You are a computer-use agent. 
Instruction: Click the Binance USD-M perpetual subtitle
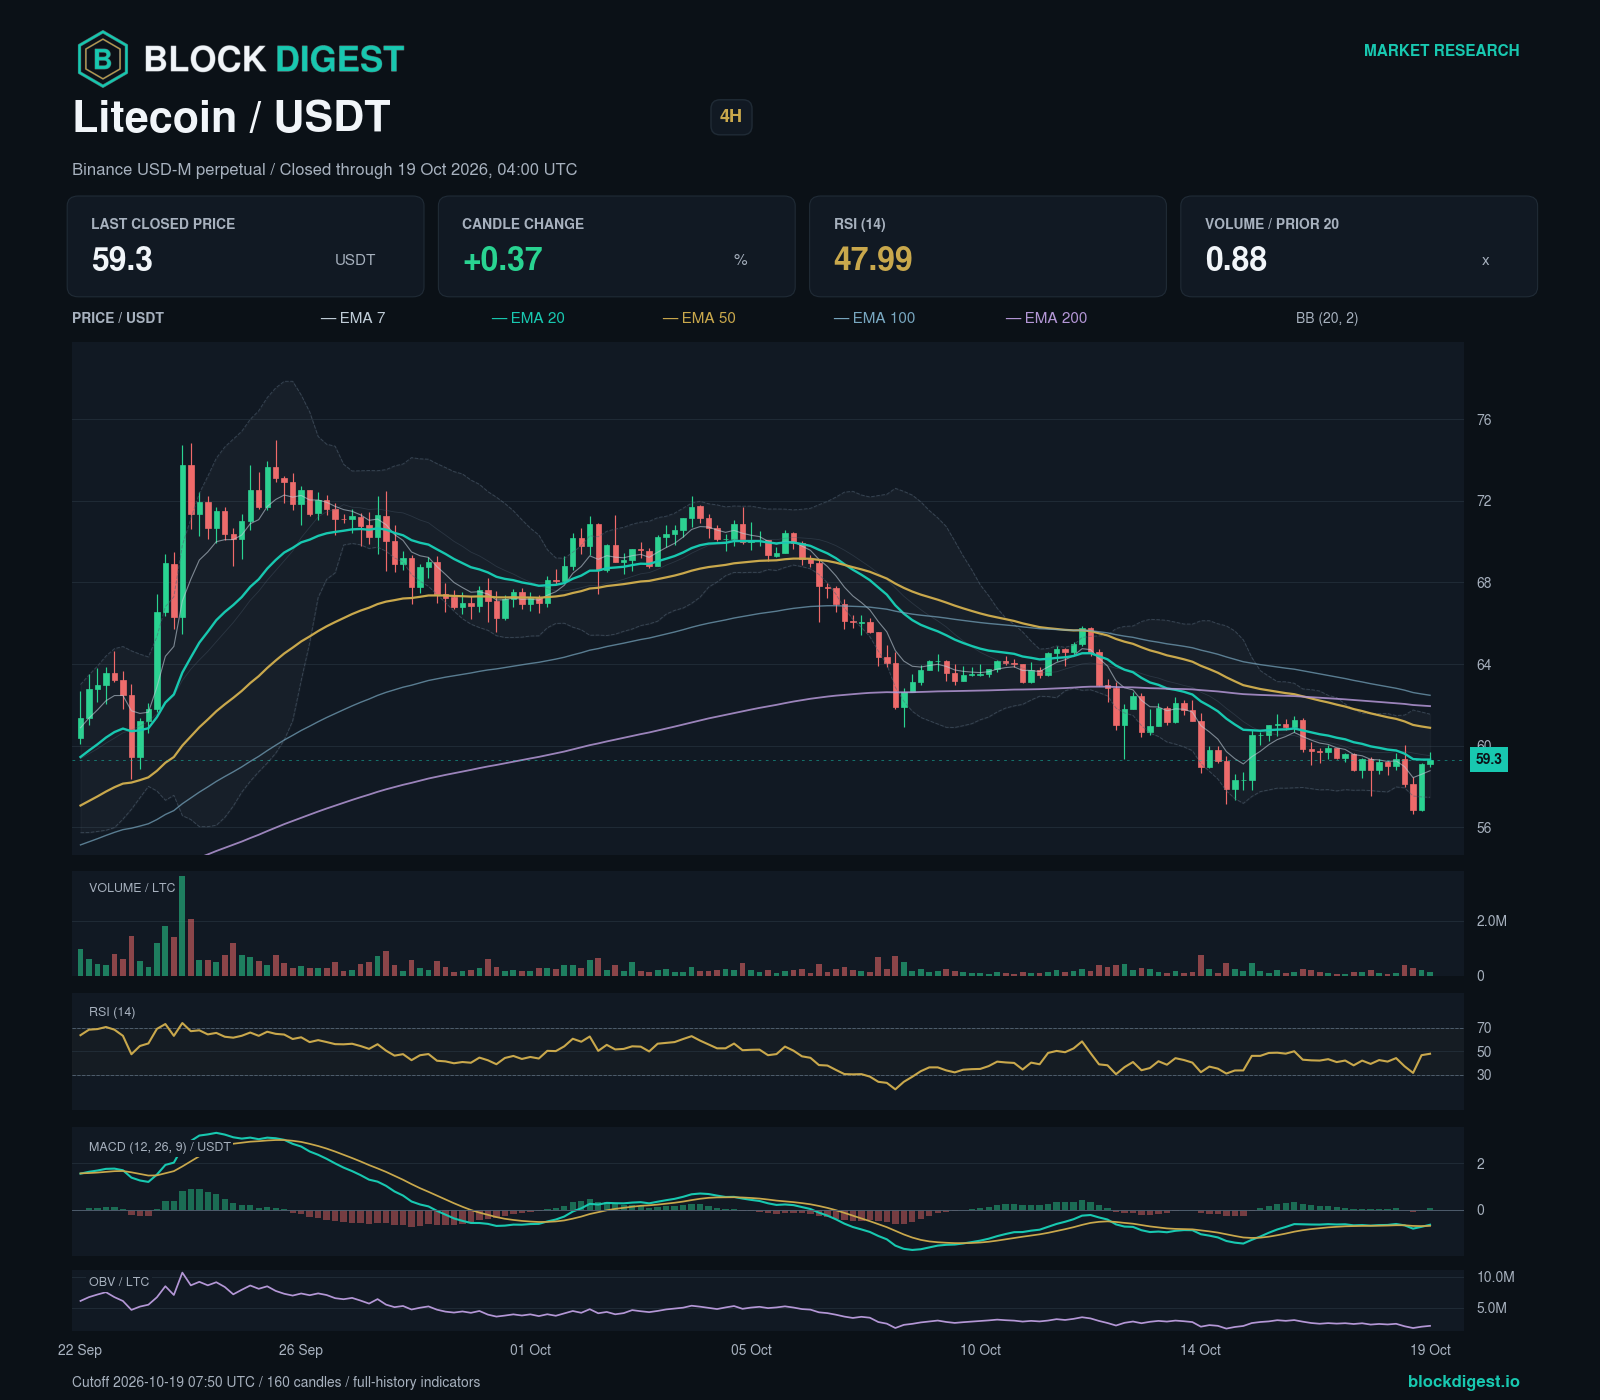pyautogui.click(x=324, y=169)
